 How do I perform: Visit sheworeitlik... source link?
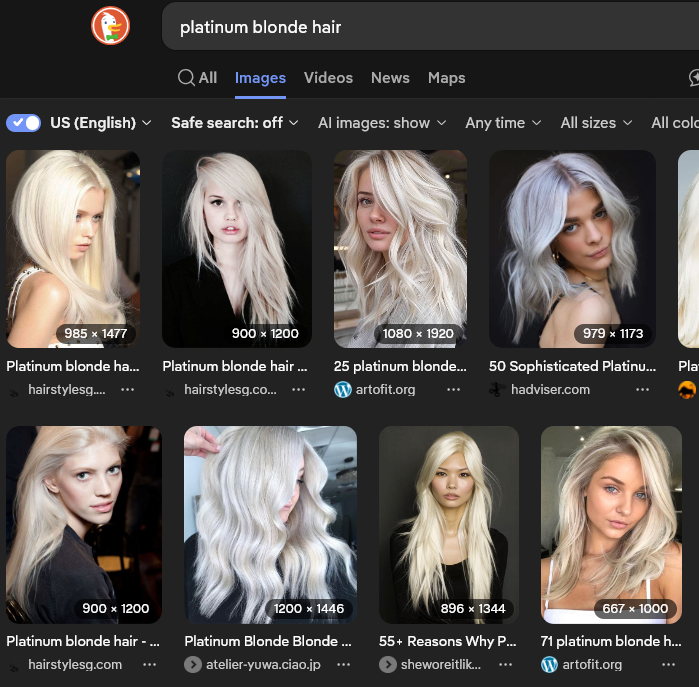click(x=440, y=665)
